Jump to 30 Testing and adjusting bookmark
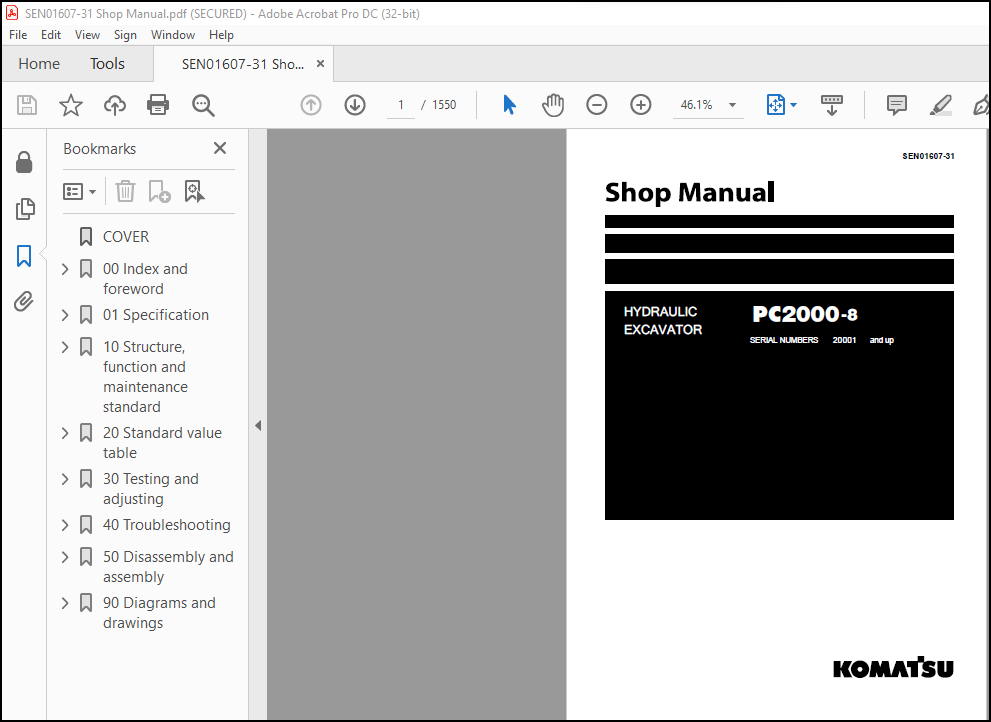 (150, 489)
